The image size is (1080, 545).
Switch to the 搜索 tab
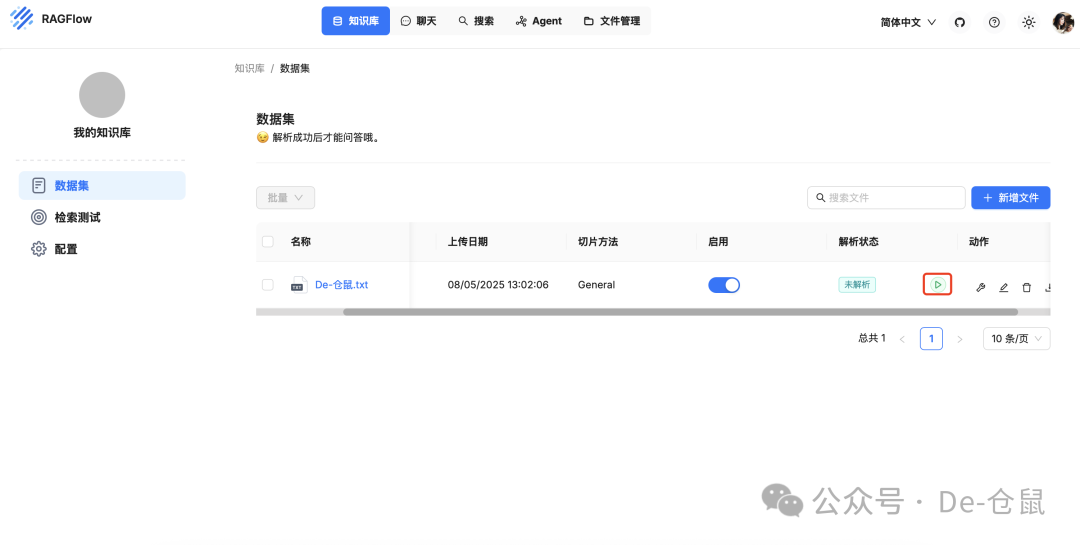pyautogui.click(x=476, y=21)
